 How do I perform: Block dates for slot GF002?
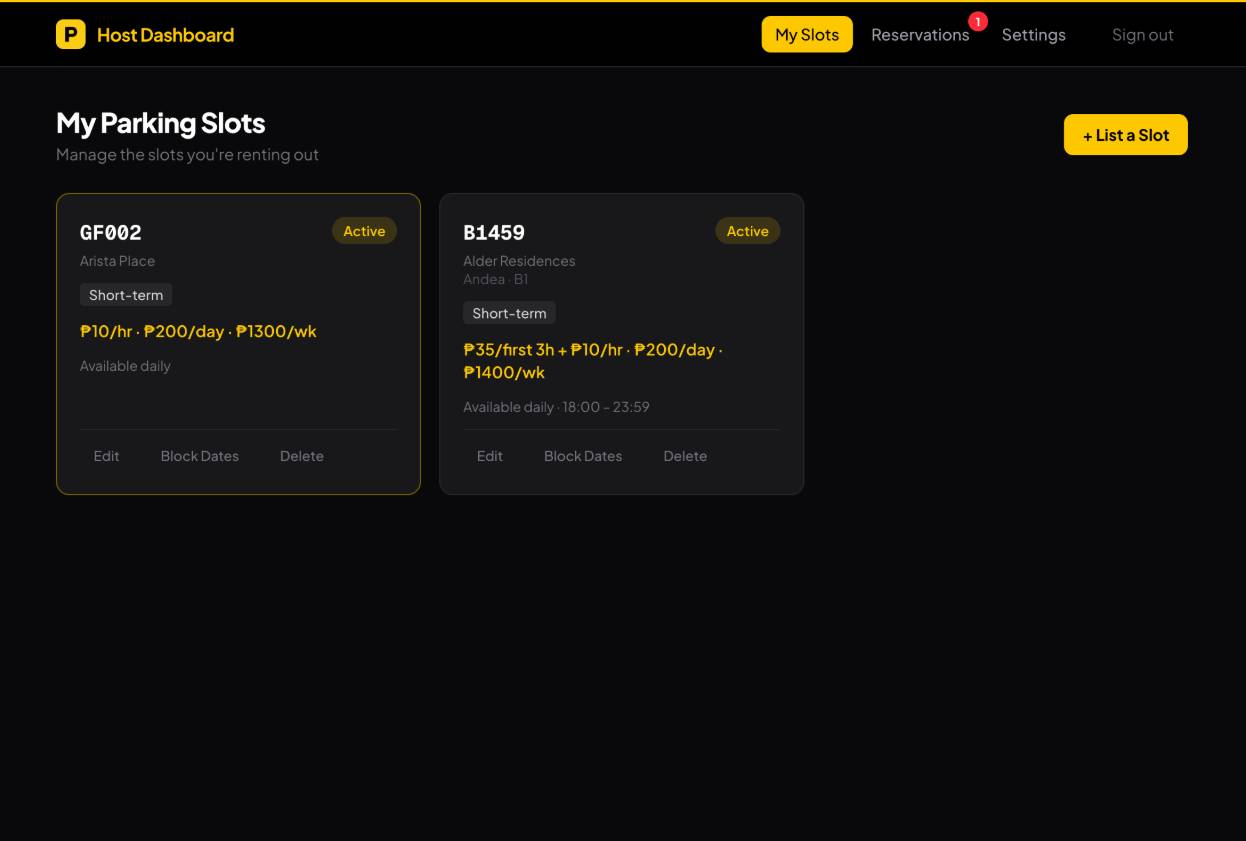200,456
